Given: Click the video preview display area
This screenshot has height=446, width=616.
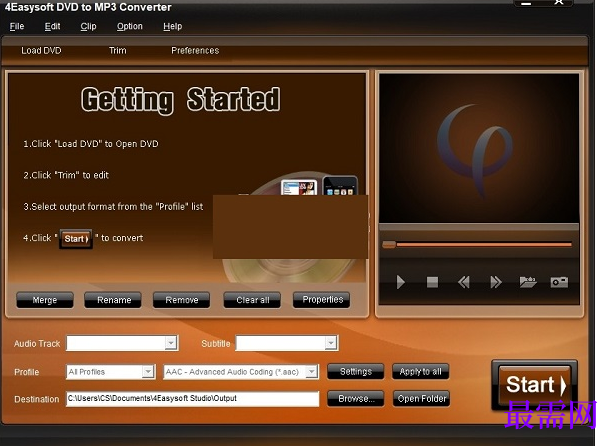Looking at the screenshot, I should [479, 148].
